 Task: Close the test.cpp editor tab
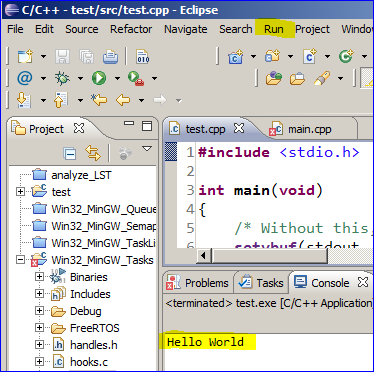point(239,128)
